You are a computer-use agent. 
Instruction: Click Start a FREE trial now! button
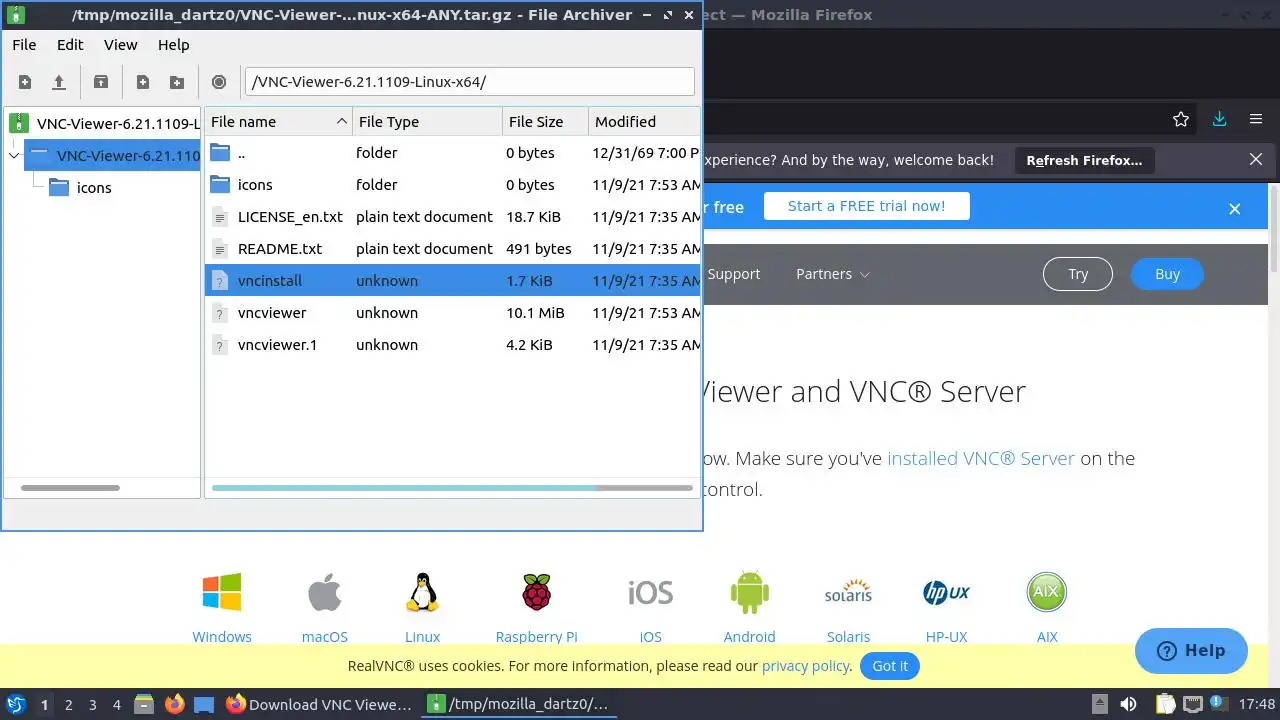click(x=866, y=206)
